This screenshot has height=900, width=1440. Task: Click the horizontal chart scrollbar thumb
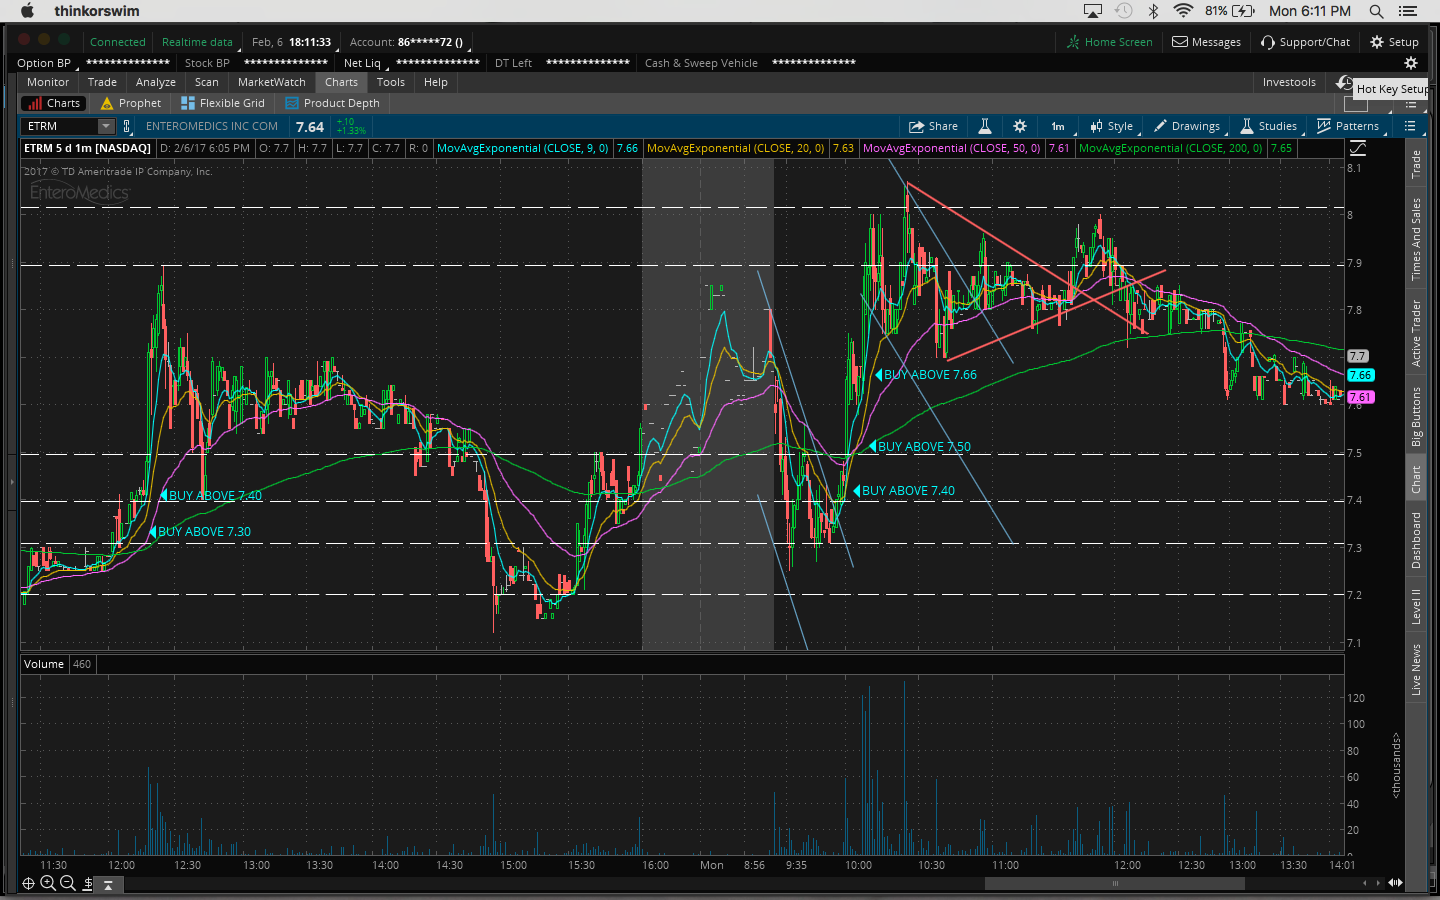(x=1114, y=883)
